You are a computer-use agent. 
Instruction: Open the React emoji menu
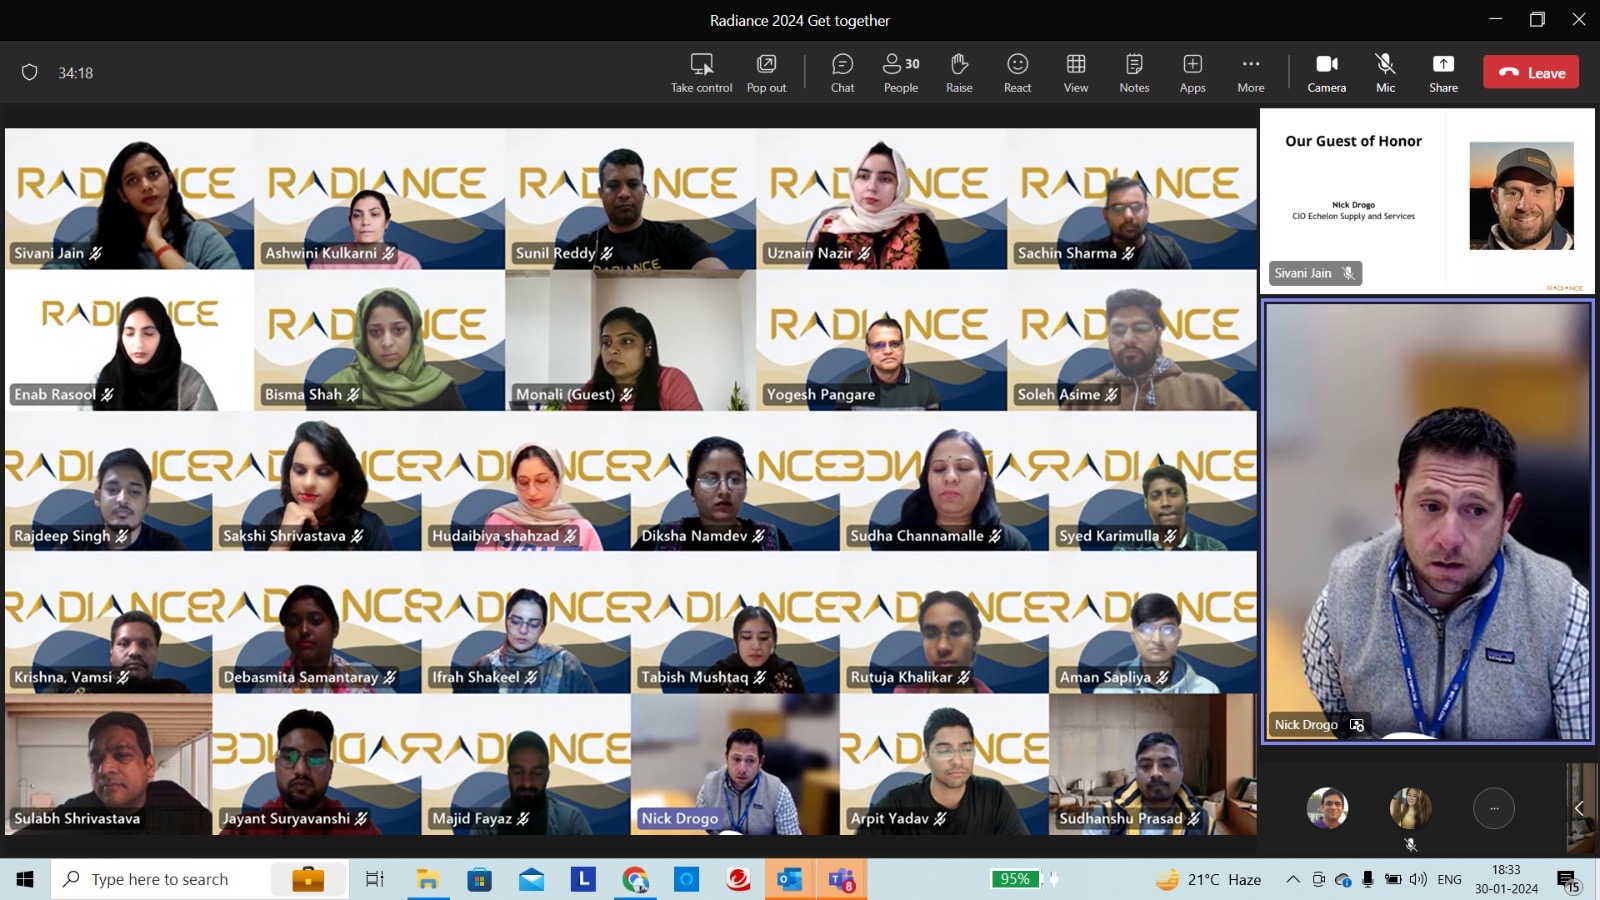1017,73
